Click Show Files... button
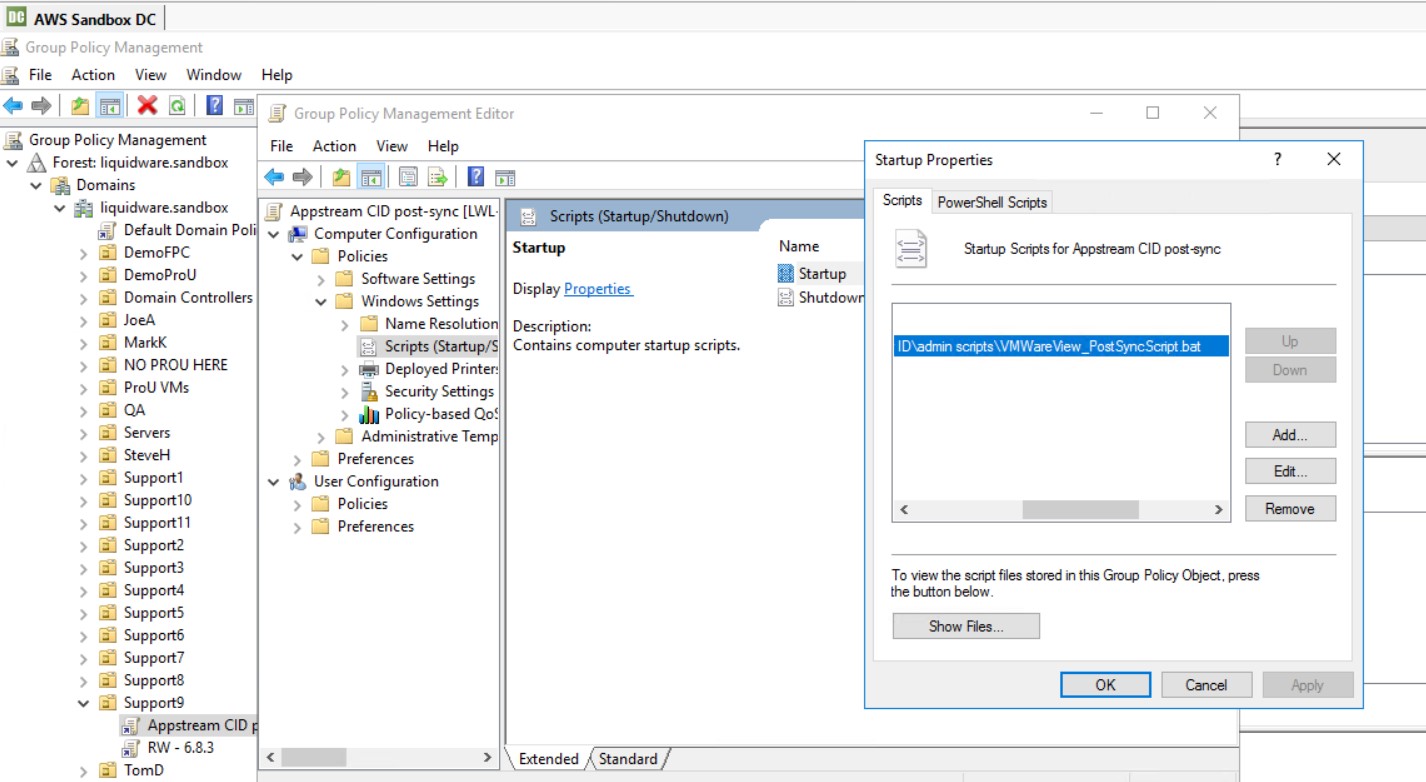1426x782 pixels. pos(966,626)
